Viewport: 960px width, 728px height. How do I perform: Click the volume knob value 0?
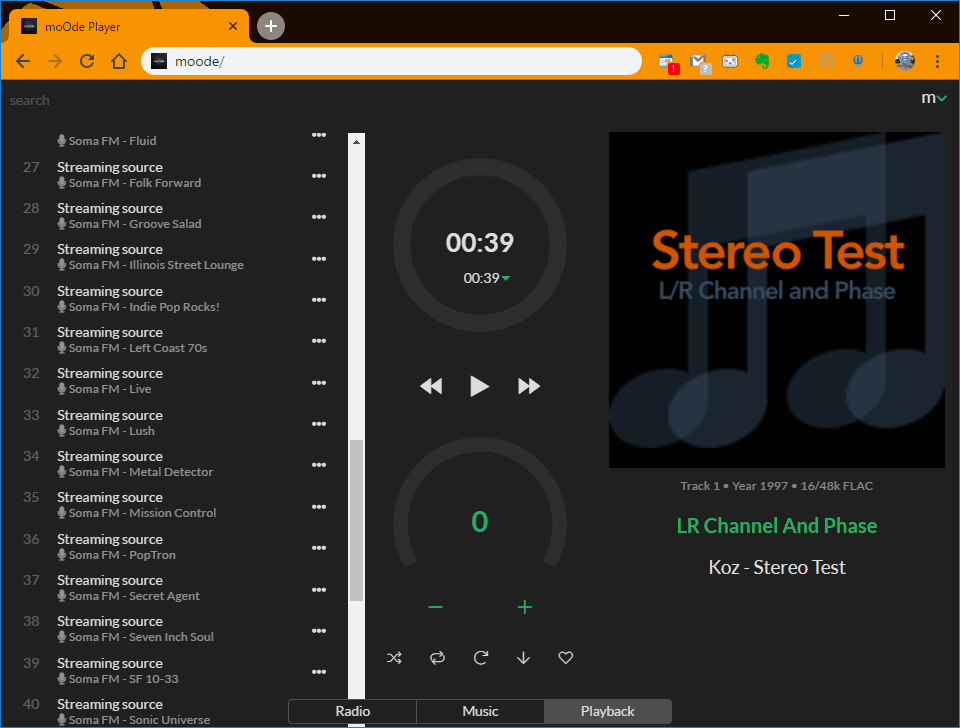tap(479, 522)
